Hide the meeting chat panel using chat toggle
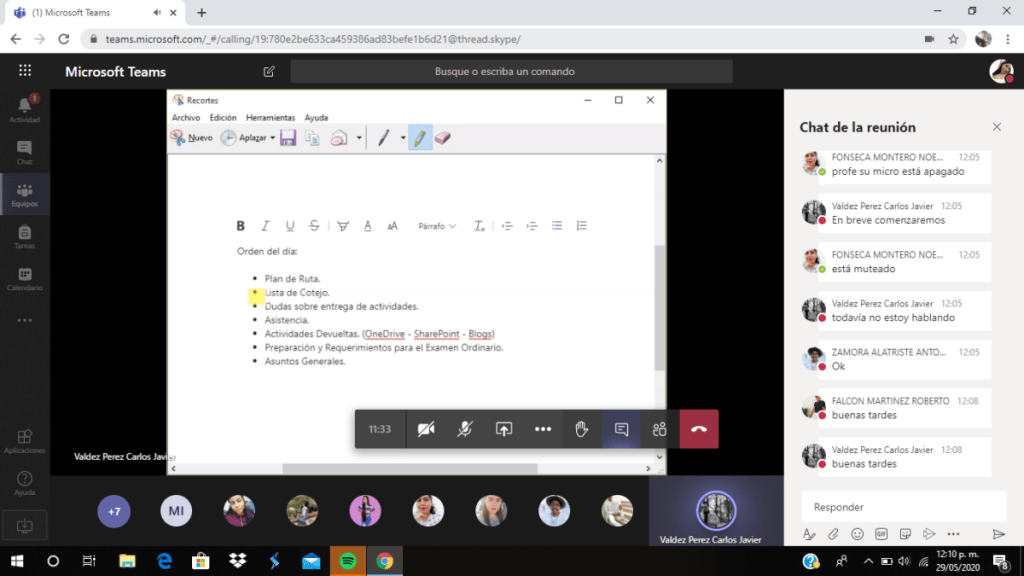The image size is (1024, 576). click(621, 429)
